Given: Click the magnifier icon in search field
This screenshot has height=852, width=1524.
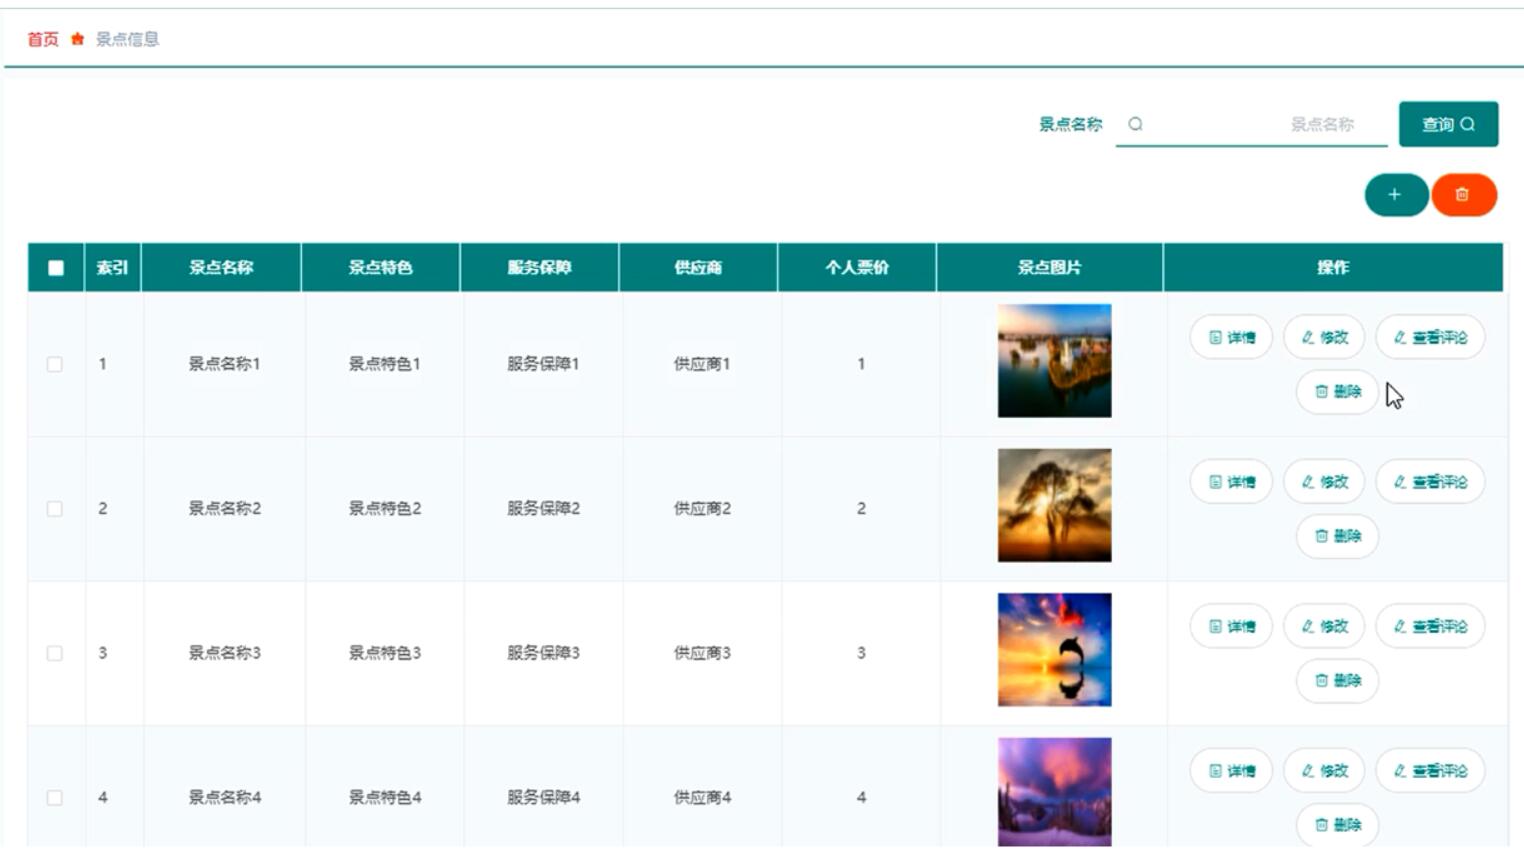Looking at the screenshot, I should pyautogui.click(x=1135, y=124).
